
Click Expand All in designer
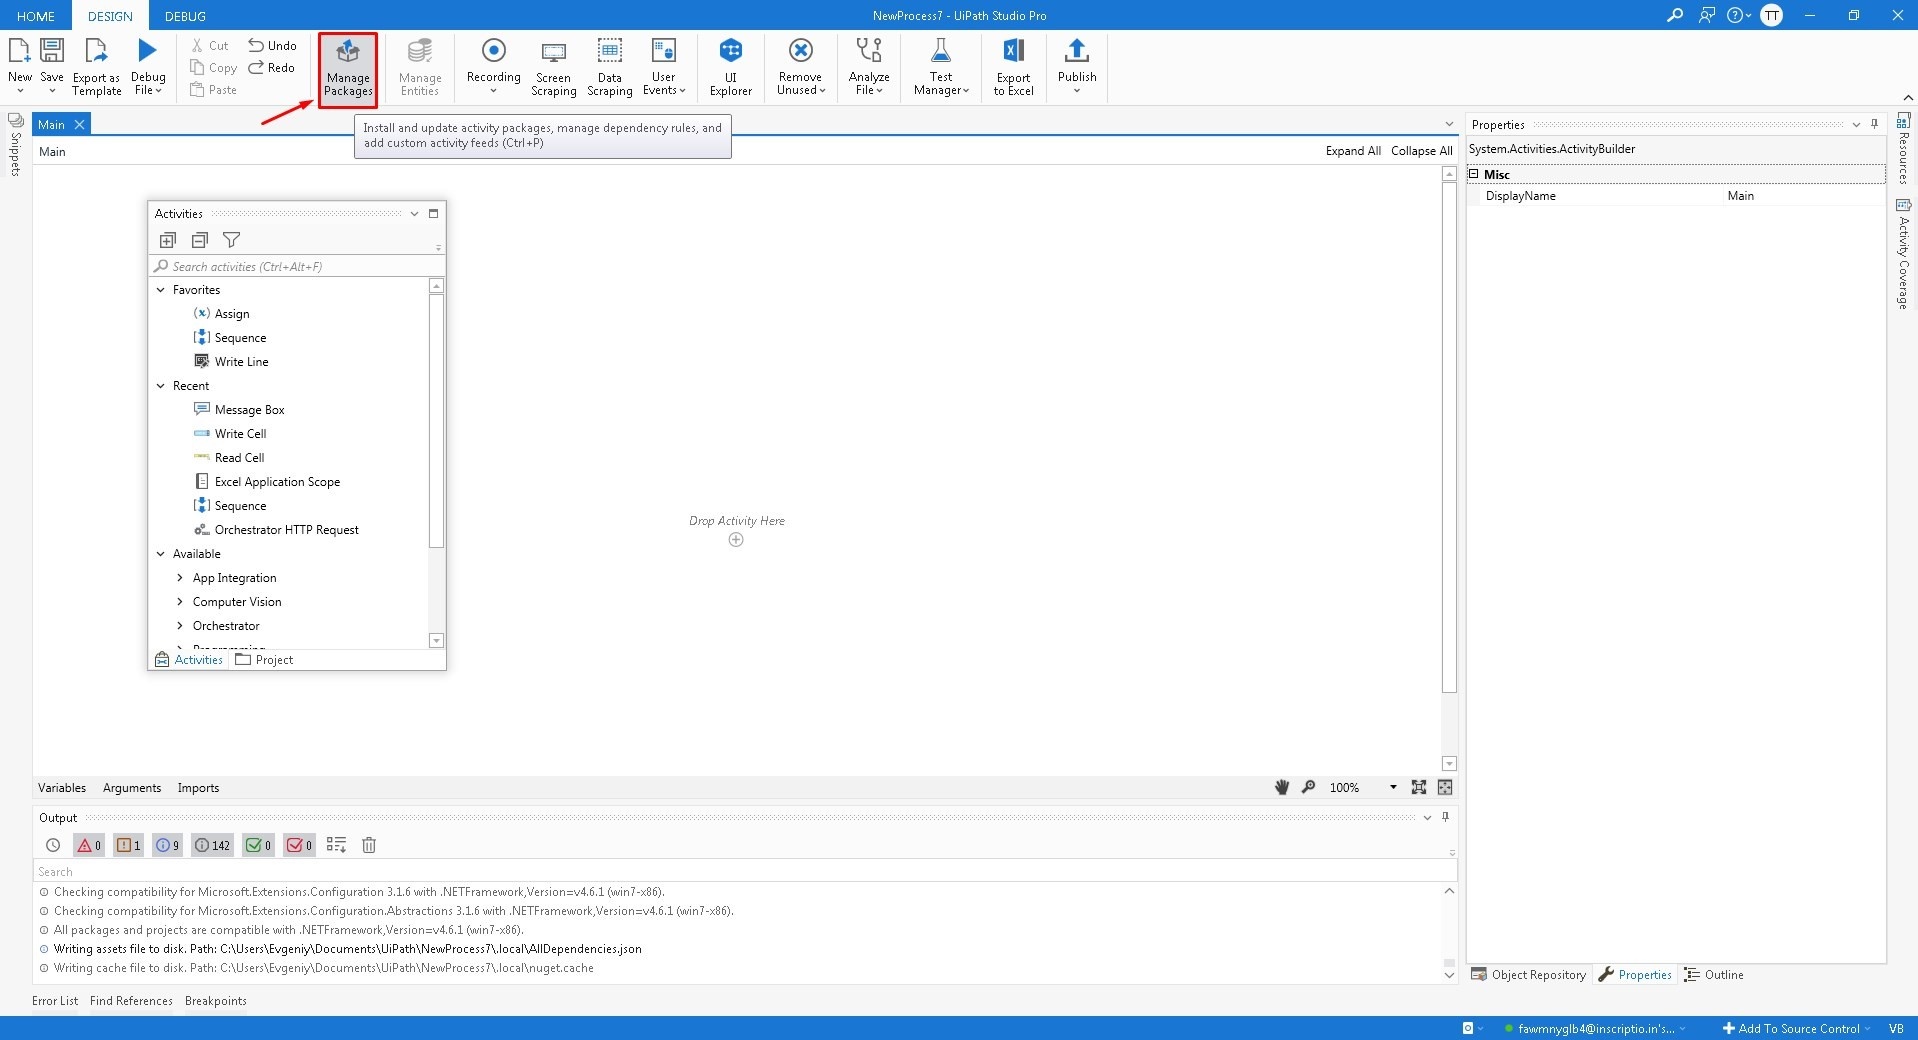[x=1353, y=151]
